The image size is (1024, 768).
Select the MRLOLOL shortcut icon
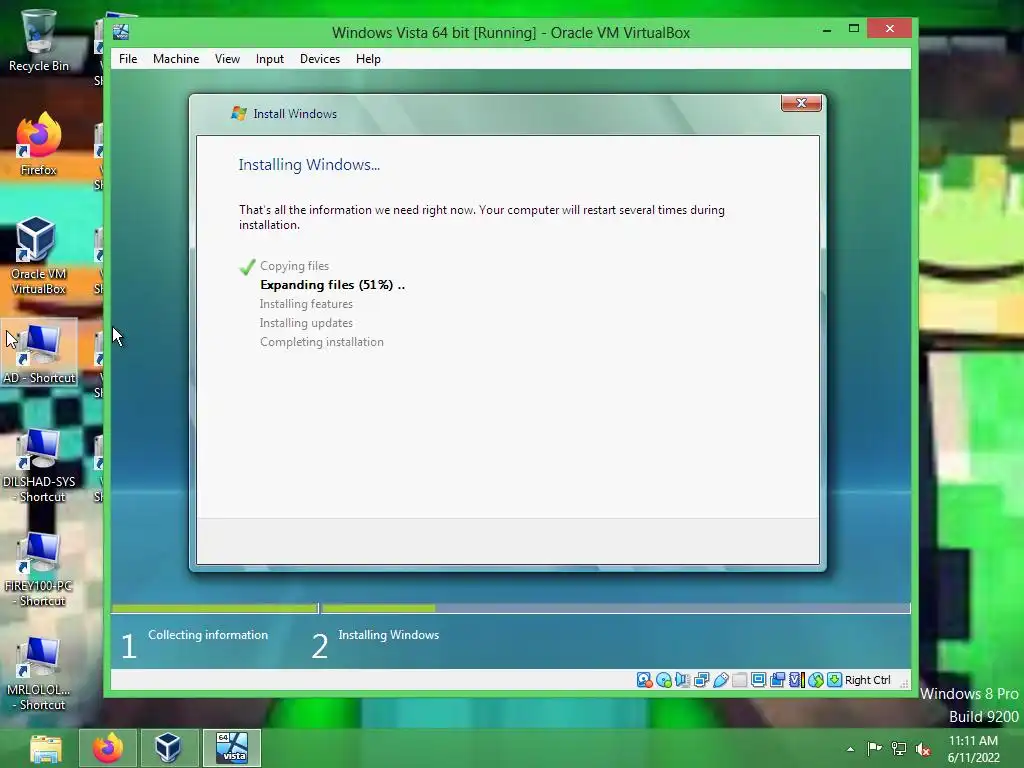click(39, 673)
